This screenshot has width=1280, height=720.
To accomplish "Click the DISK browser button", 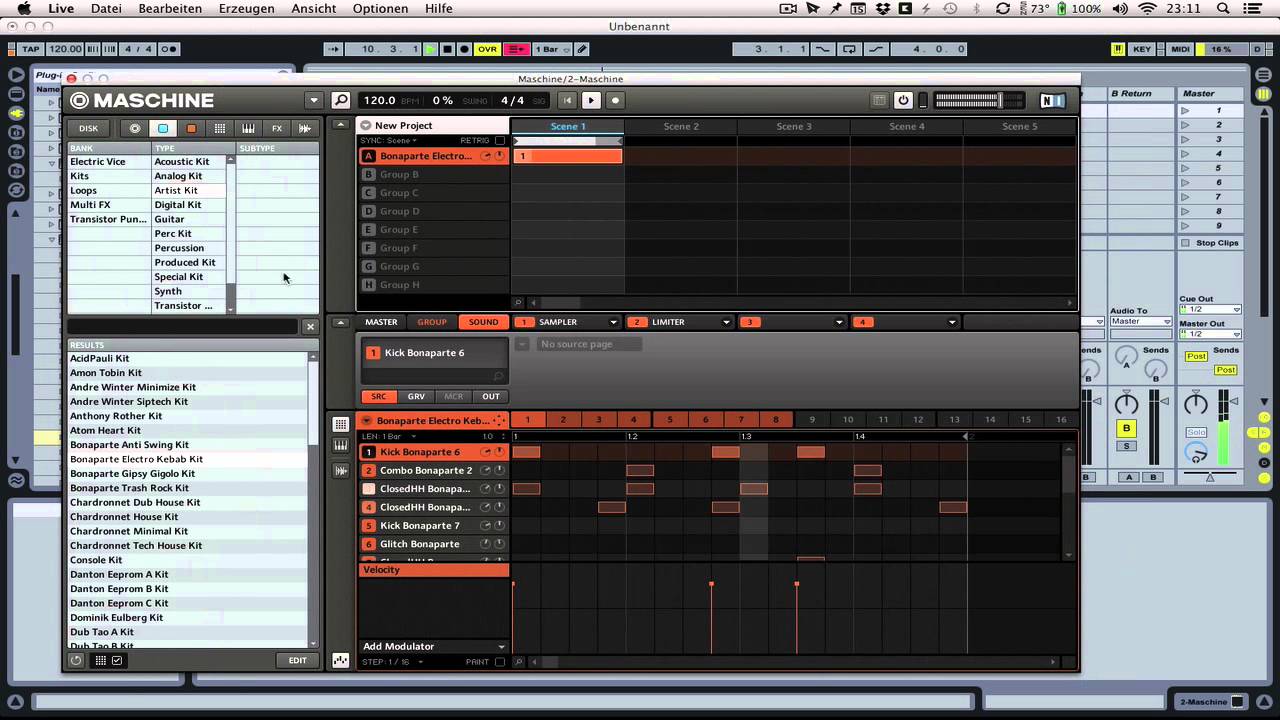I will pyautogui.click(x=89, y=128).
